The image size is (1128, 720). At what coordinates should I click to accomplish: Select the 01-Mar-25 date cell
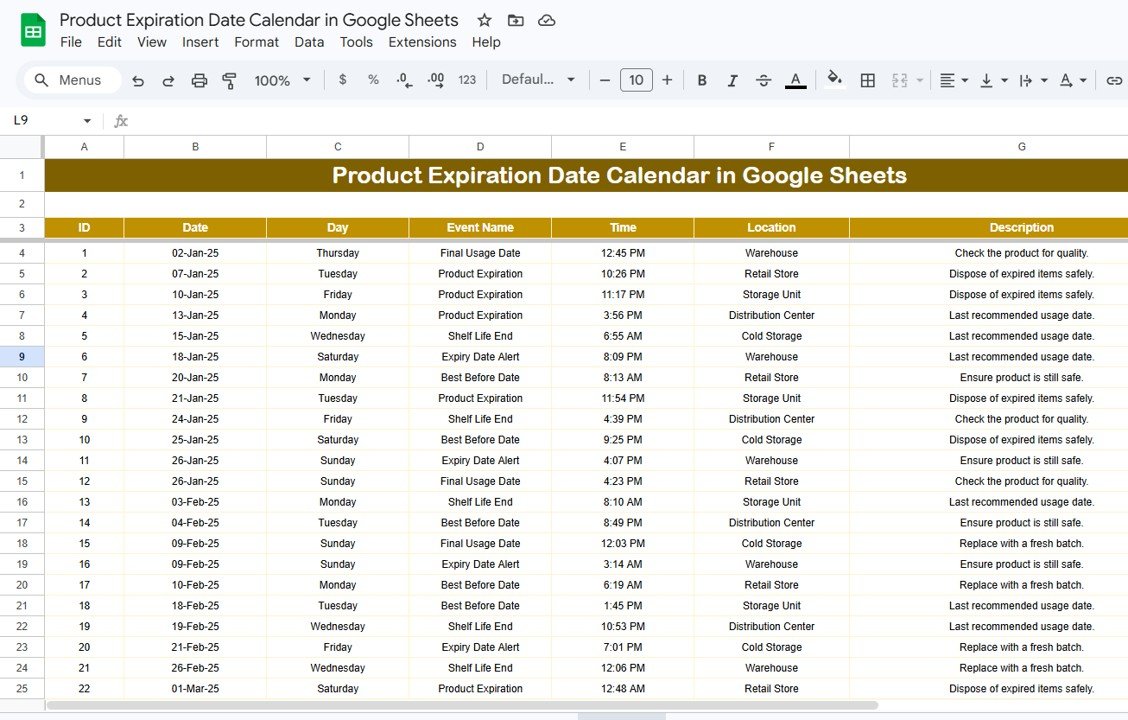pyautogui.click(x=195, y=688)
